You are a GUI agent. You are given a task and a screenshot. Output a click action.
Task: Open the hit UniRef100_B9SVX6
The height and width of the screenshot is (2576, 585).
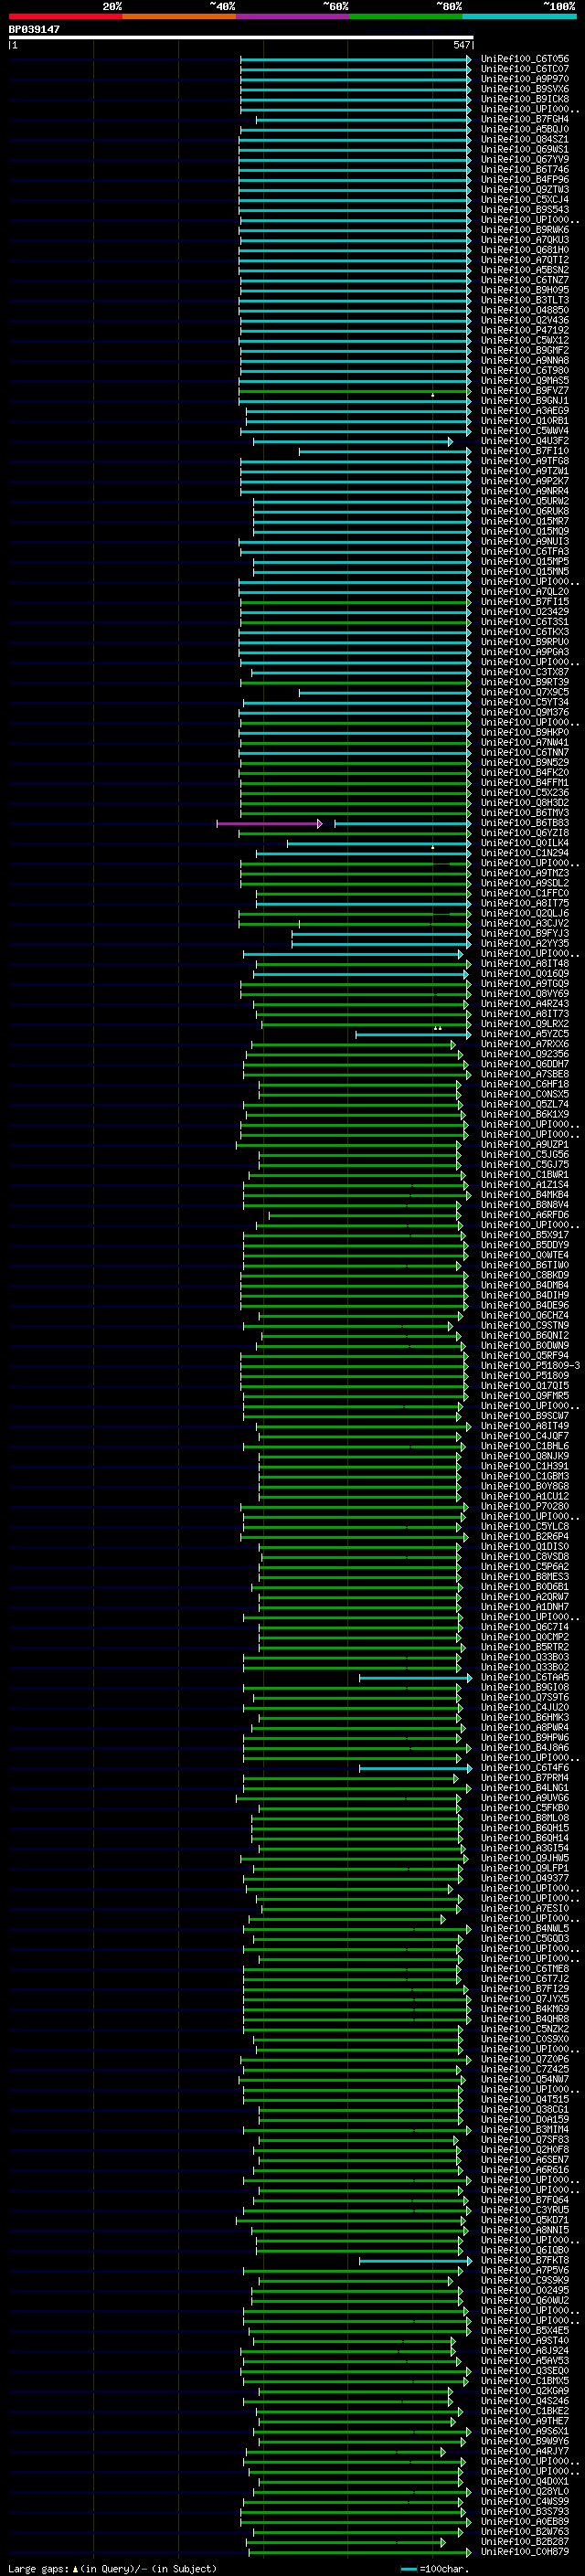point(524,89)
